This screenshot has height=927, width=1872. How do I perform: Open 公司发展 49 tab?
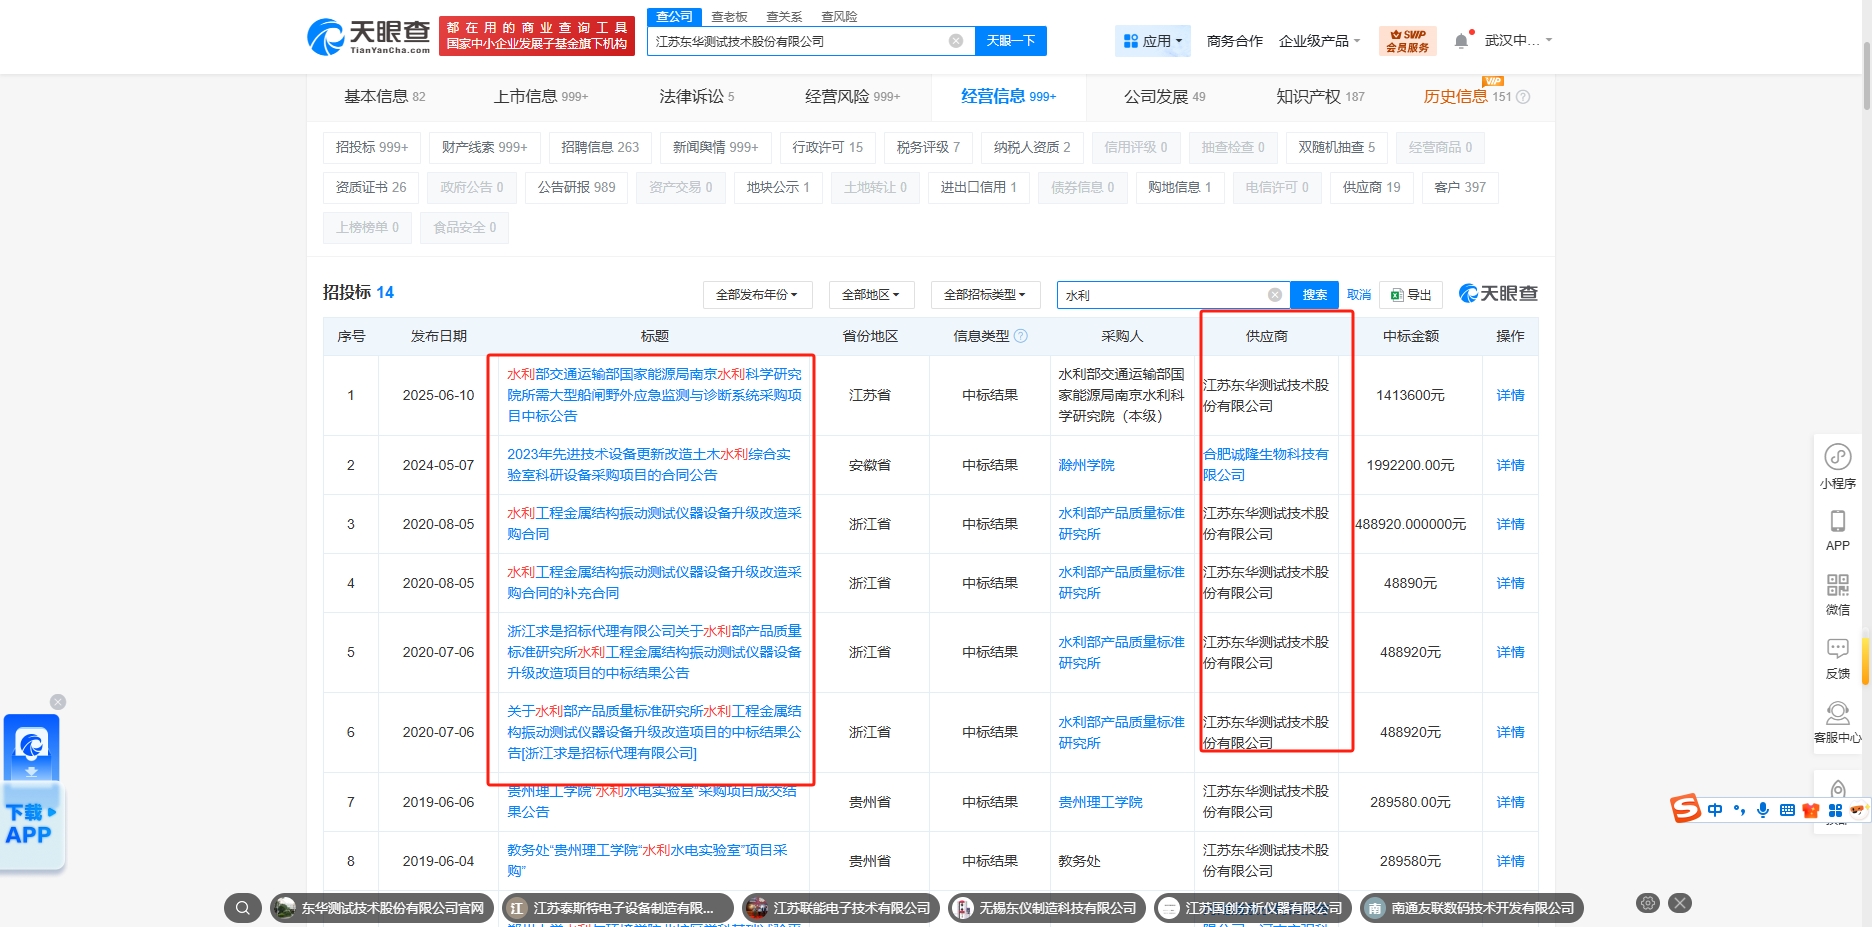click(1165, 97)
